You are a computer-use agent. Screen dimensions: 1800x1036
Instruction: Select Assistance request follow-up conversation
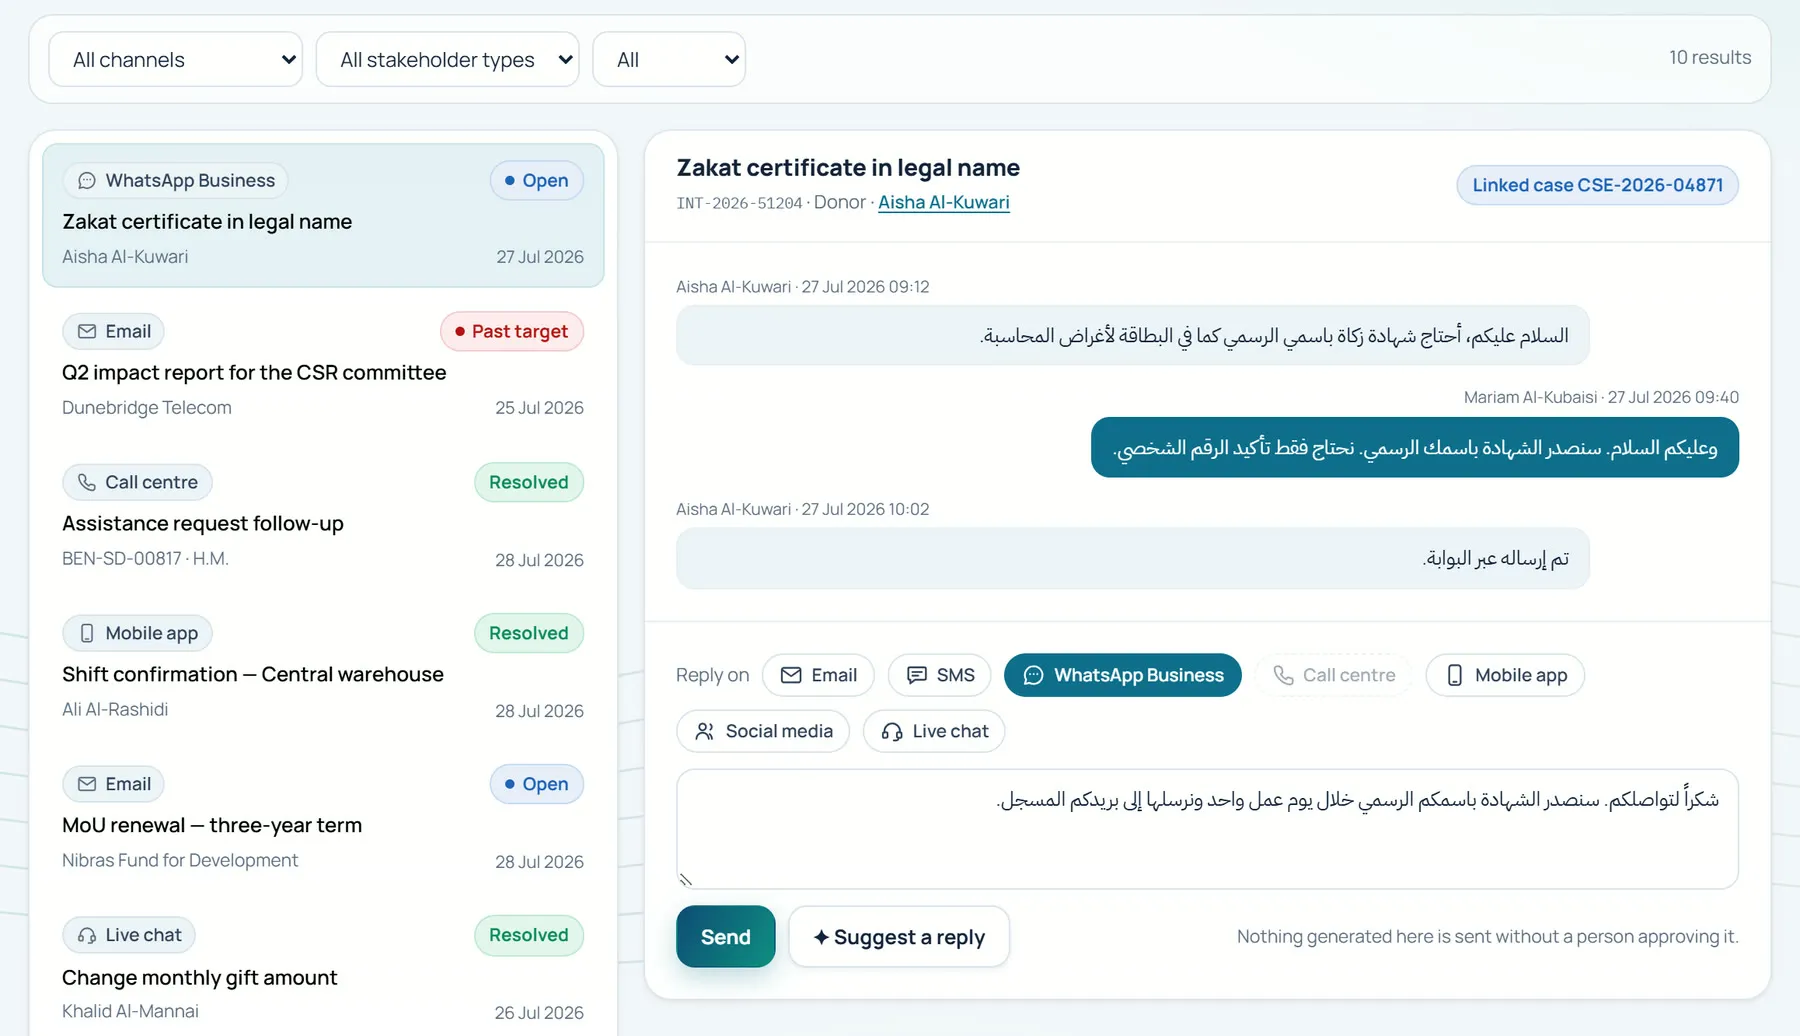323,518
